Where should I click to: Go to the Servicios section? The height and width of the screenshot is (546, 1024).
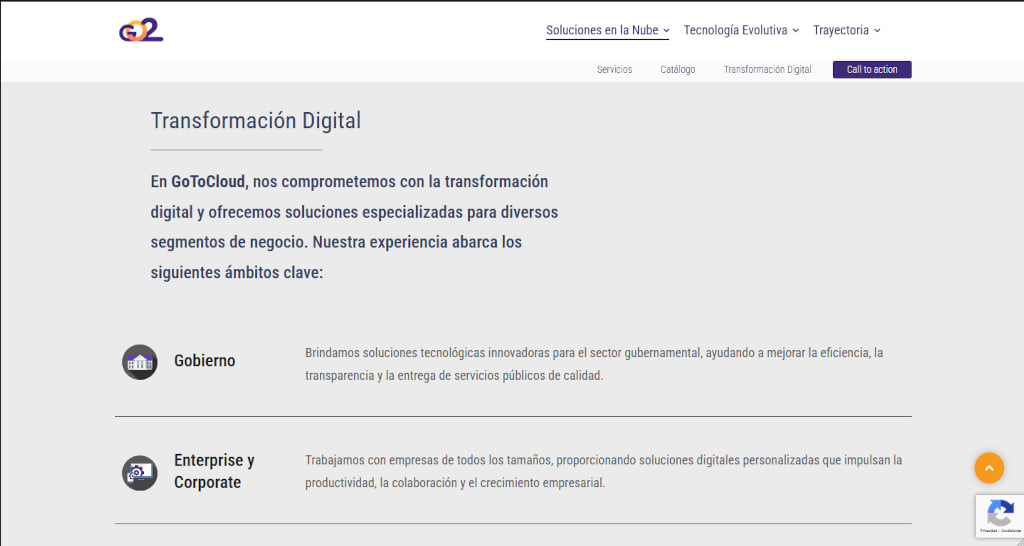click(614, 69)
